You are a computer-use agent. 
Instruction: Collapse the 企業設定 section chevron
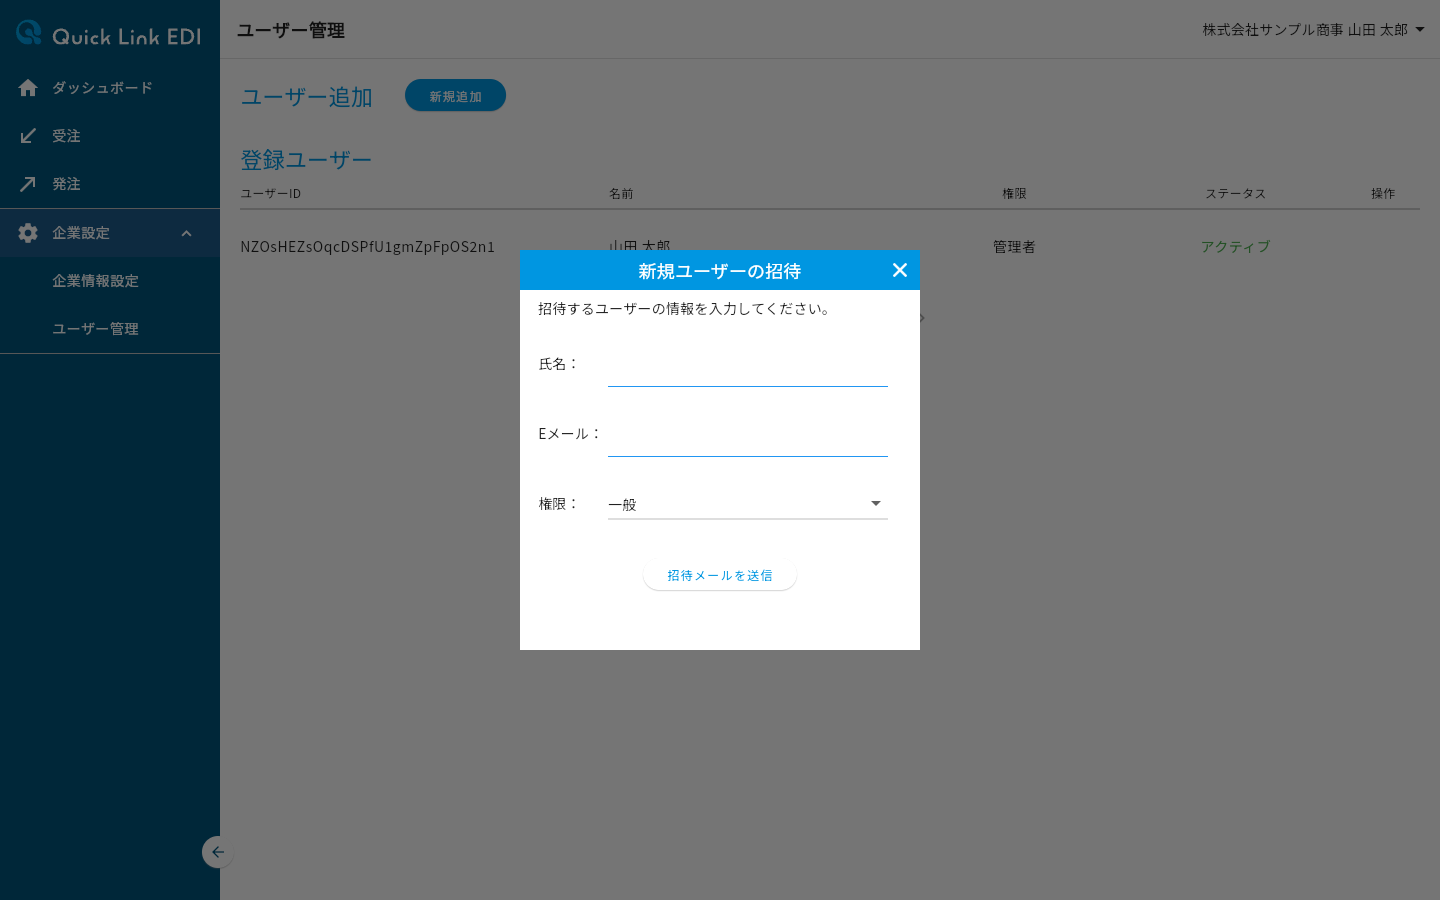click(186, 233)
